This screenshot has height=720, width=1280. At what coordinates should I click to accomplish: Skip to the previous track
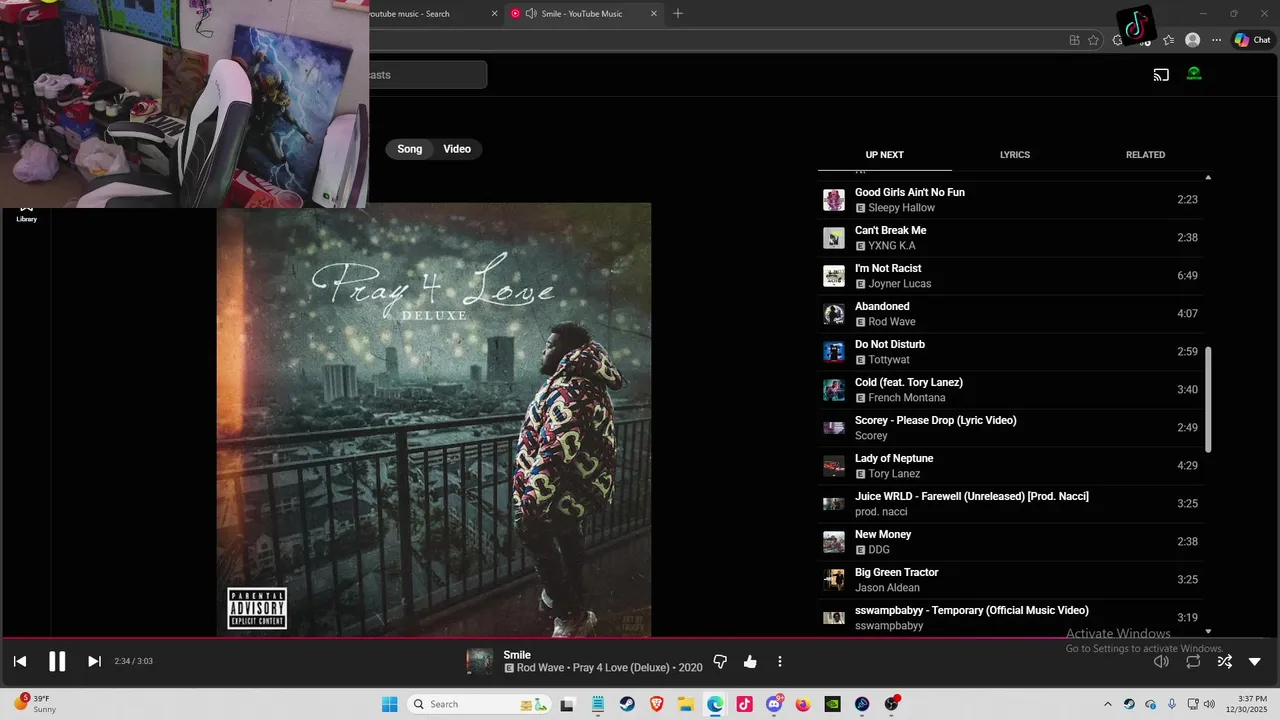(x=20, y=661)
